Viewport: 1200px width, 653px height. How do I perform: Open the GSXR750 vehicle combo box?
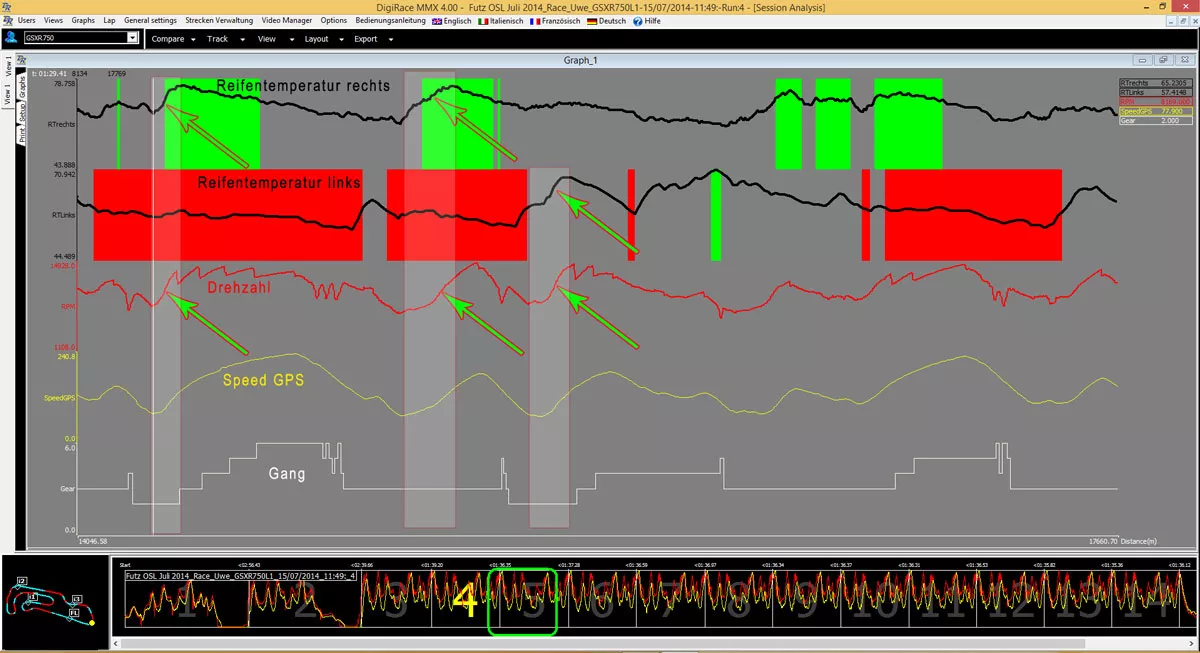click(79, 38)
